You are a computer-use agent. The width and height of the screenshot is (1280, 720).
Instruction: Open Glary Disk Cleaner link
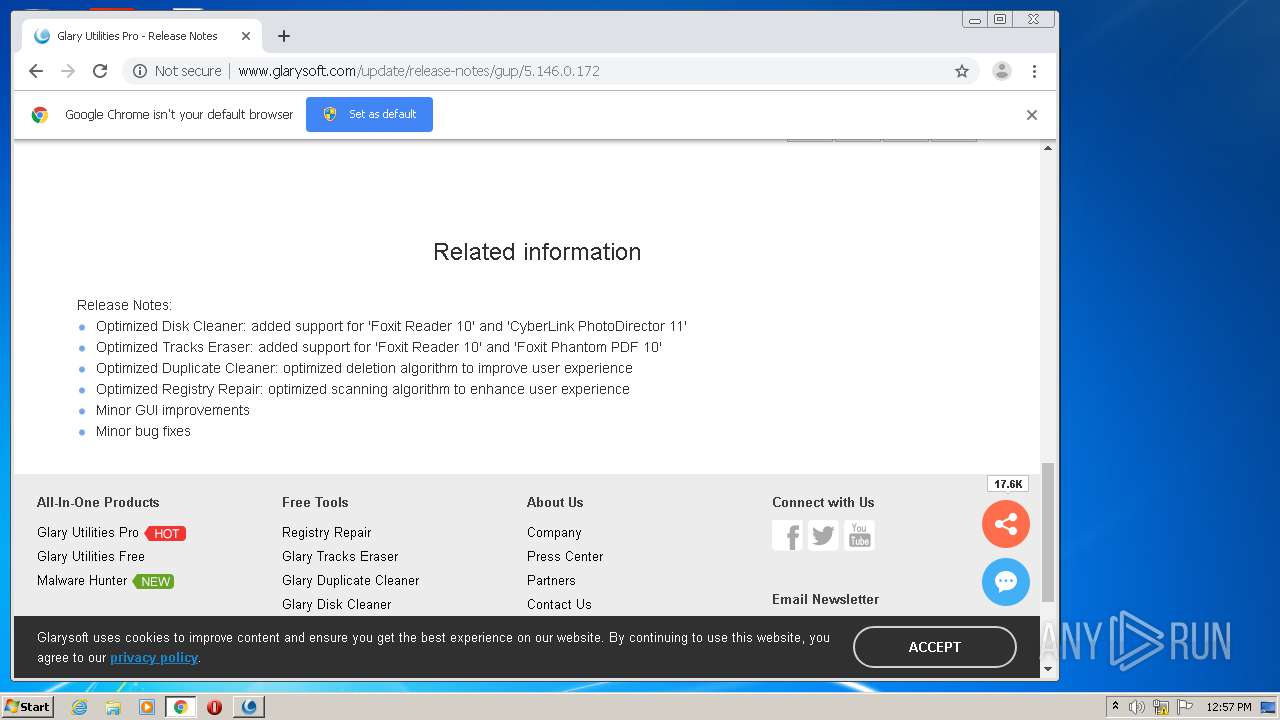coord(337,604)
